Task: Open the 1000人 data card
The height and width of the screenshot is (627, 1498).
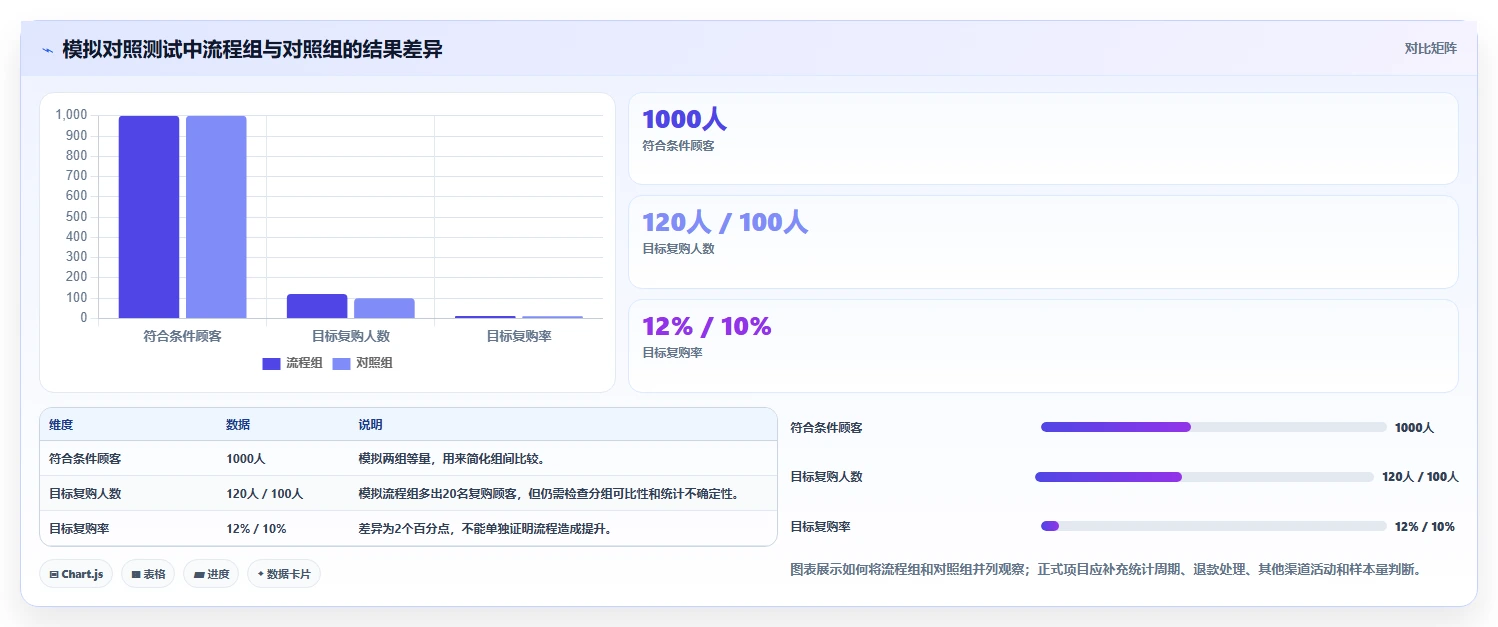Action: (1043, 139)
